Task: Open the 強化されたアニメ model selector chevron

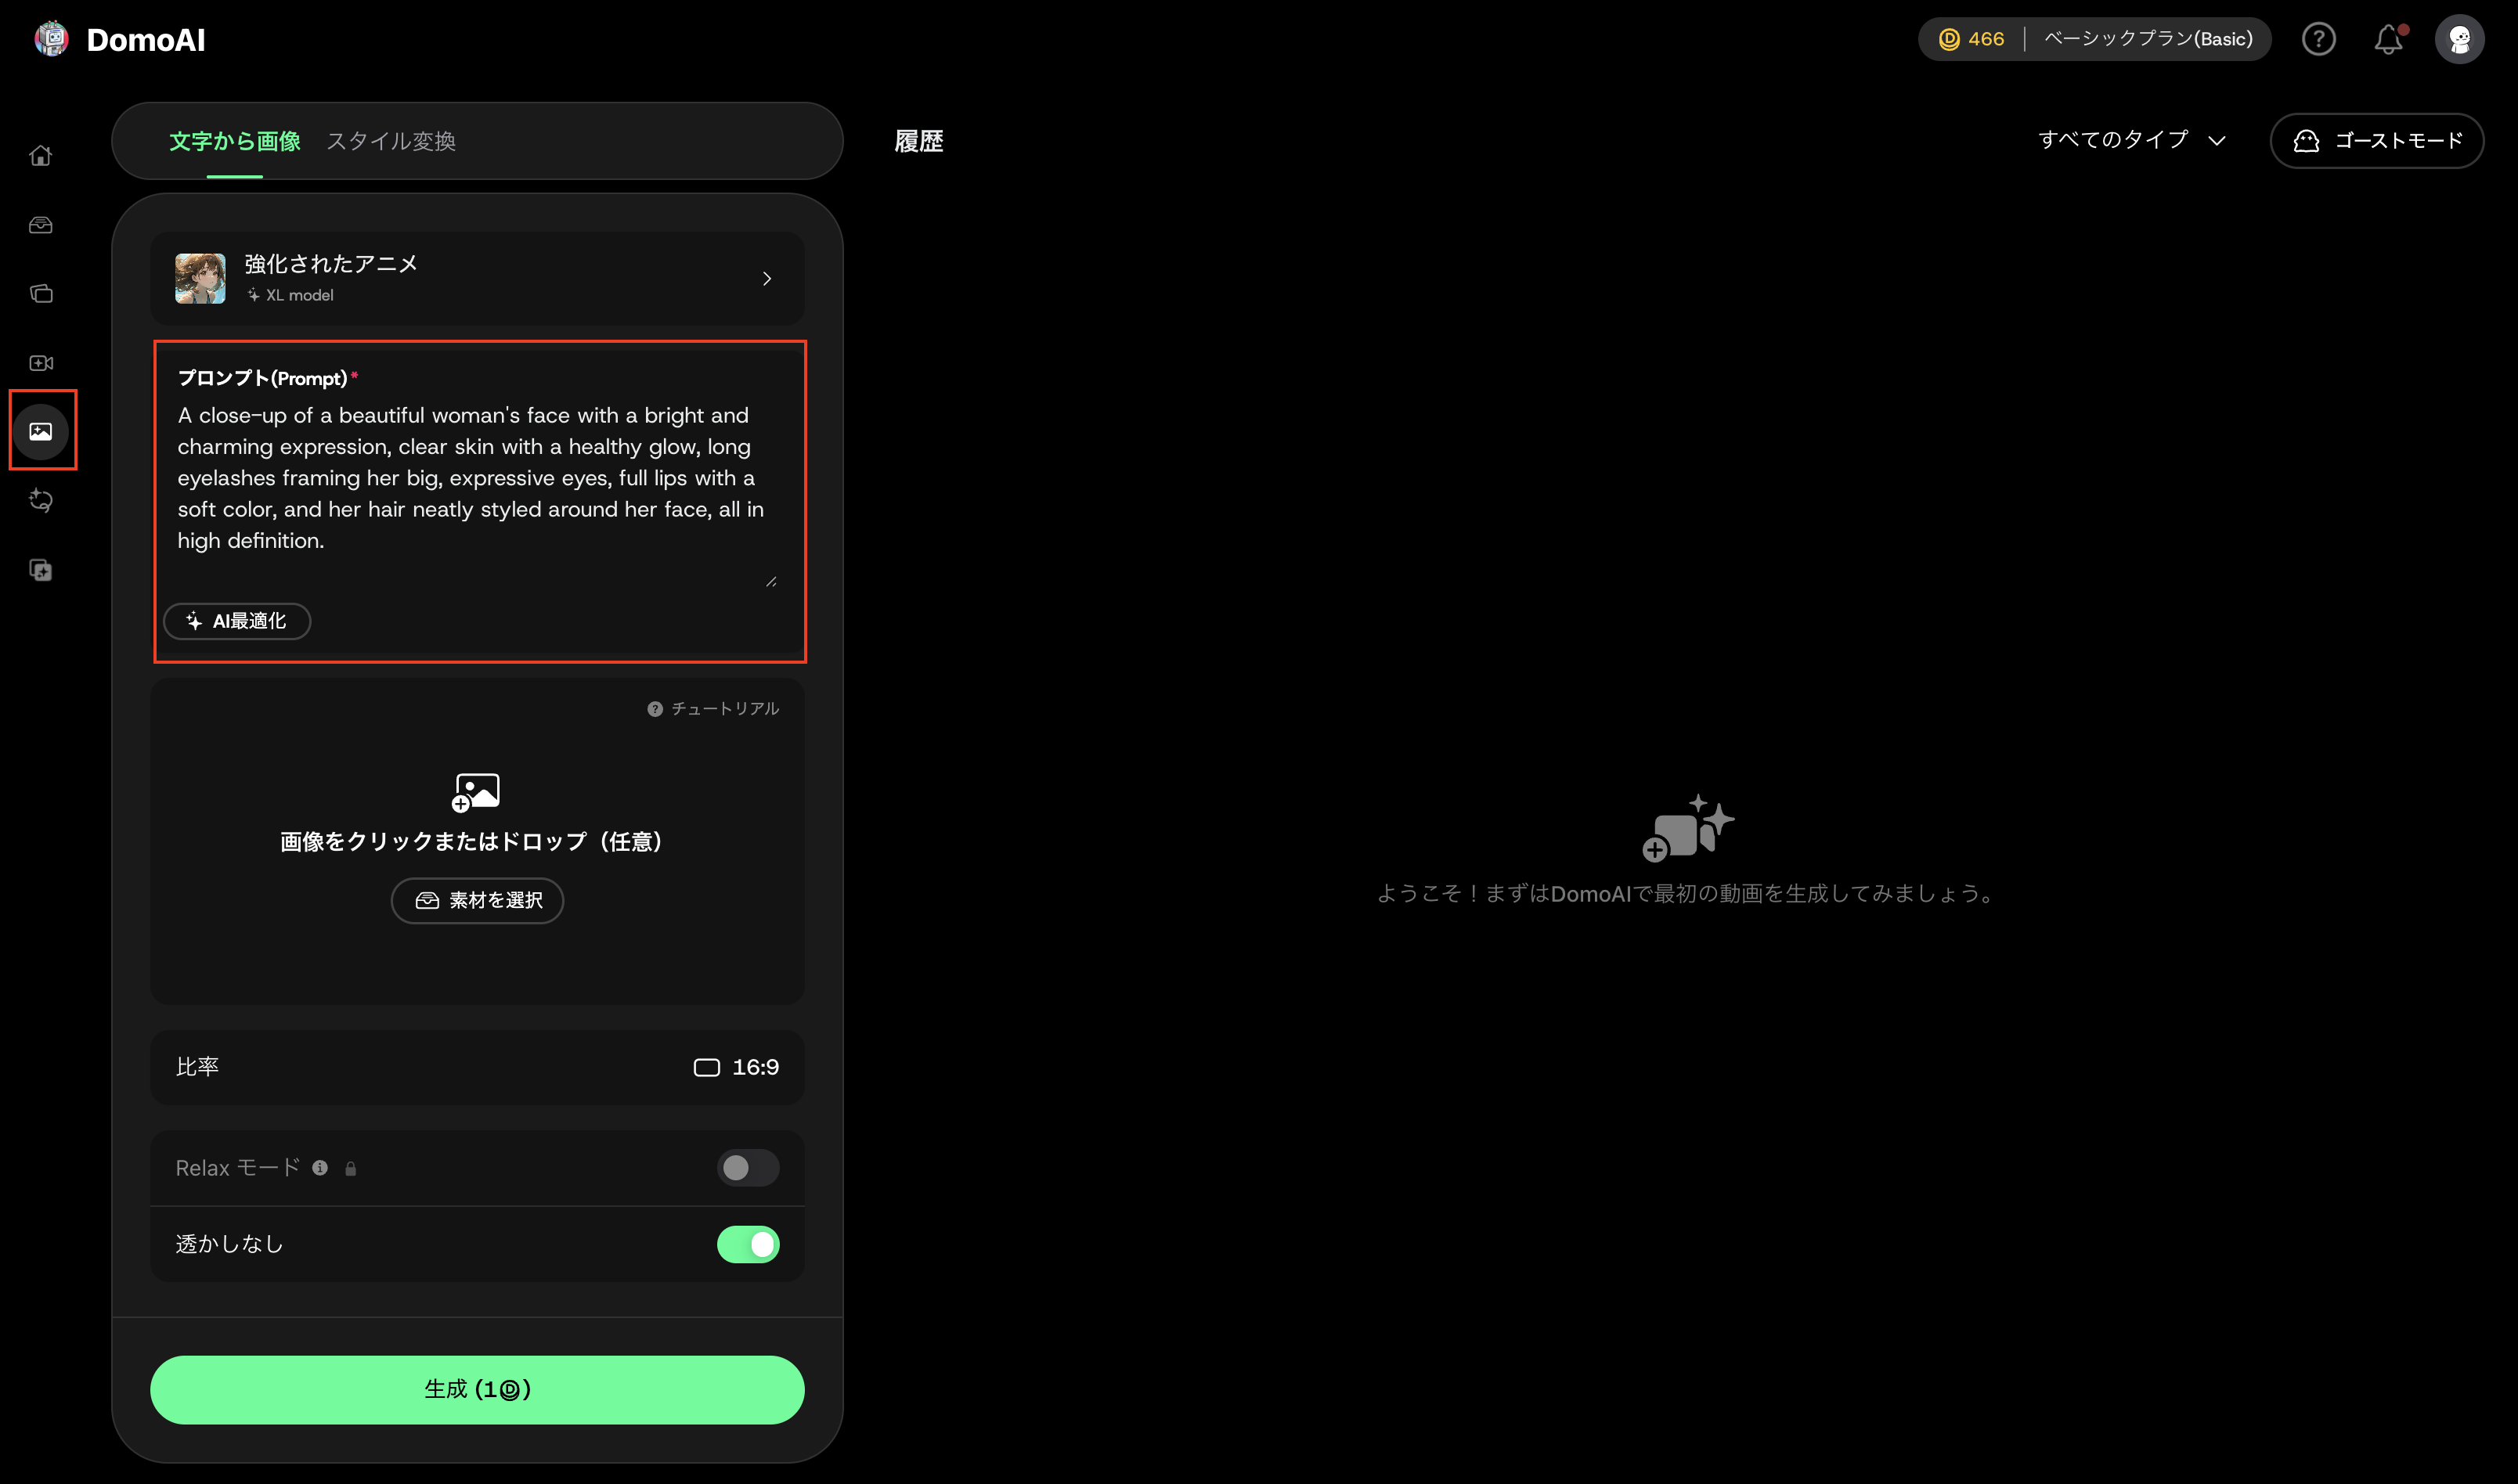Action: click(x=766, y=279)
